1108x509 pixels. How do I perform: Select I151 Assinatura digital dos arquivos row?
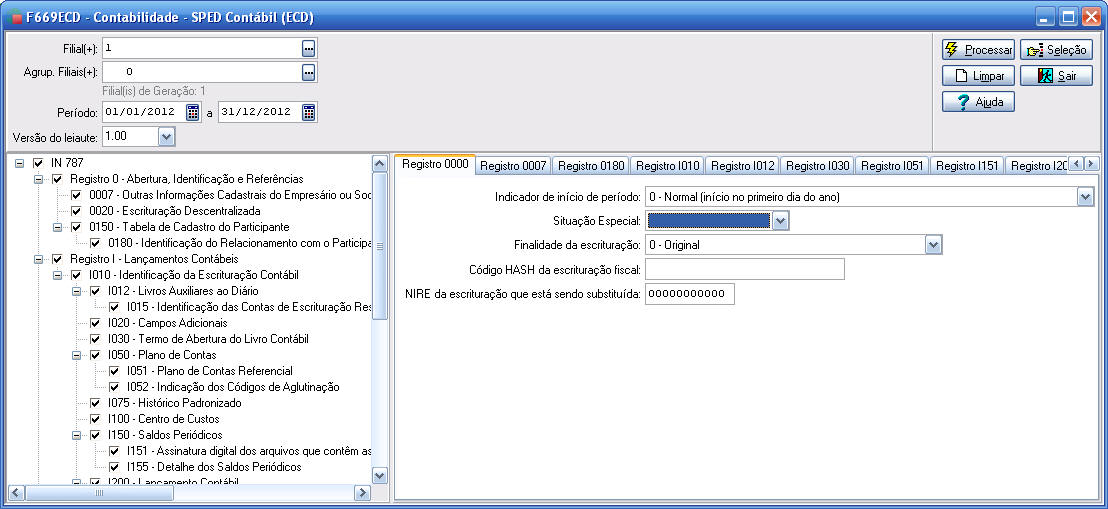pyautogui.click(x=249, y=451)
